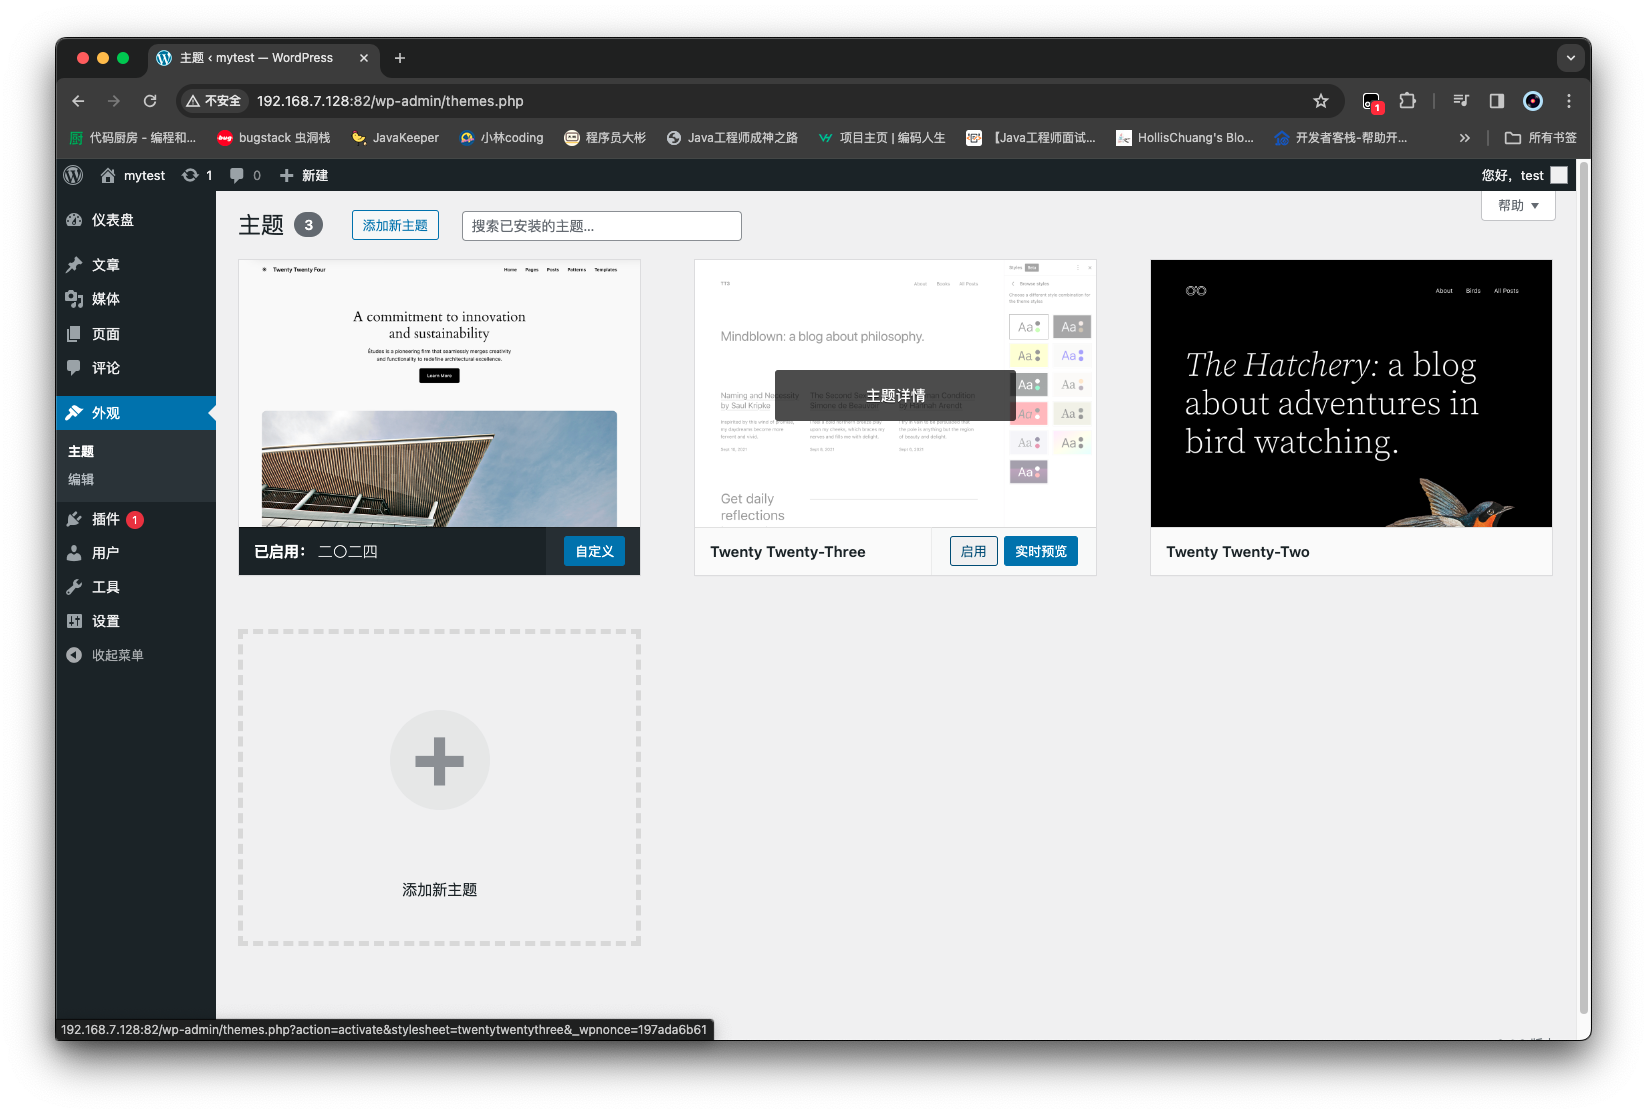Click the page vertical scrollbar
Screen dimensions: 1647x1114
coord(1583,586)
